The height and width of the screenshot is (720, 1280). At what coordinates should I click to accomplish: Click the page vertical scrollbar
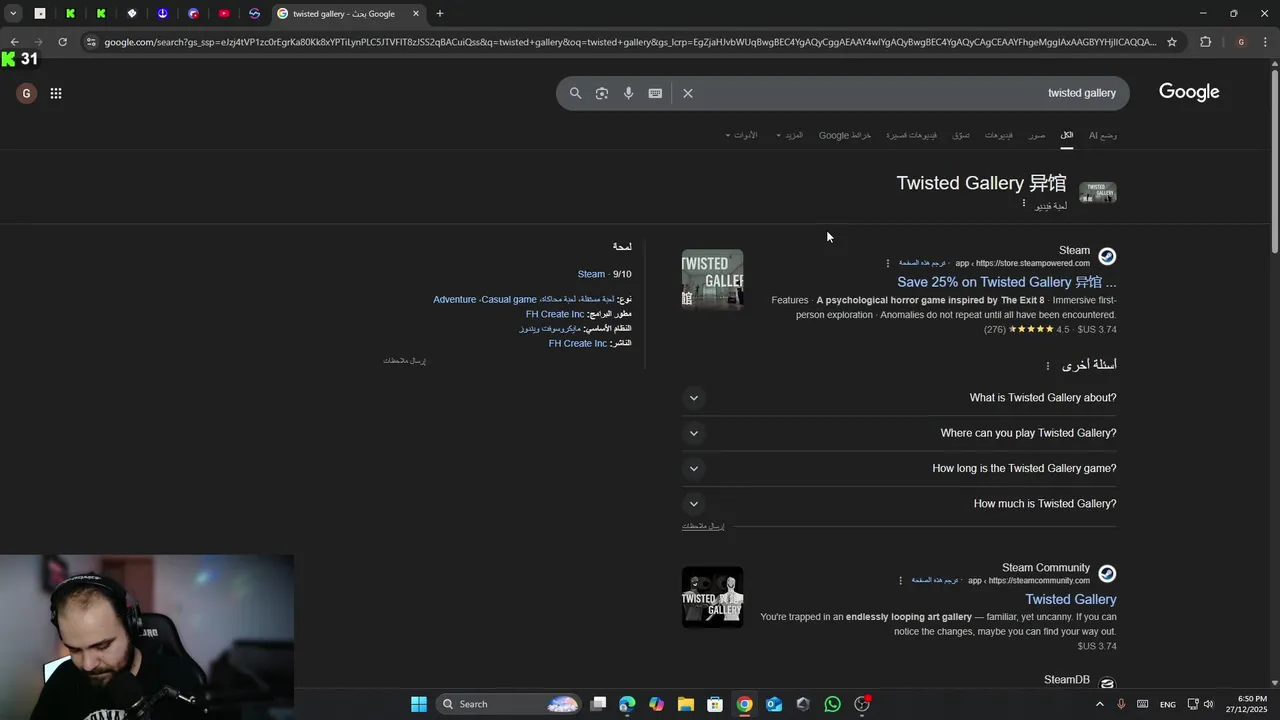coord(1274,160)
